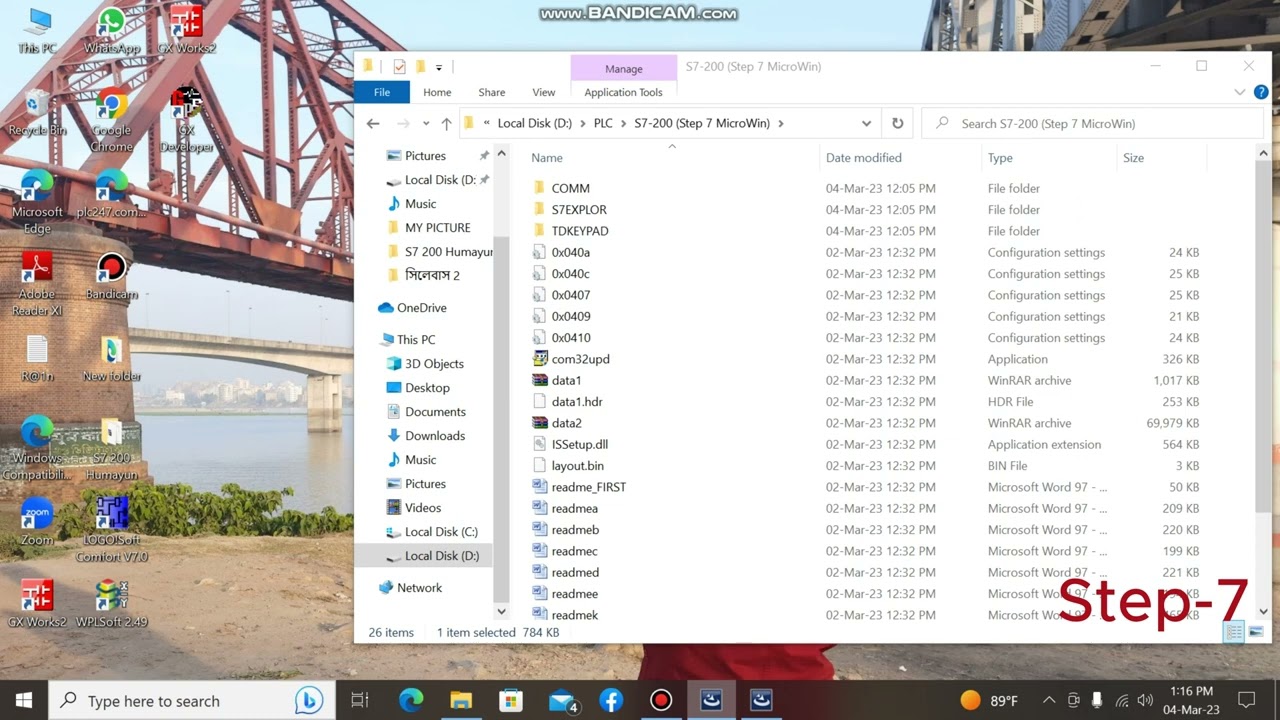Sort files by Name column
1280x720 pixels.
pyautogui.click(x=547, y=158)
